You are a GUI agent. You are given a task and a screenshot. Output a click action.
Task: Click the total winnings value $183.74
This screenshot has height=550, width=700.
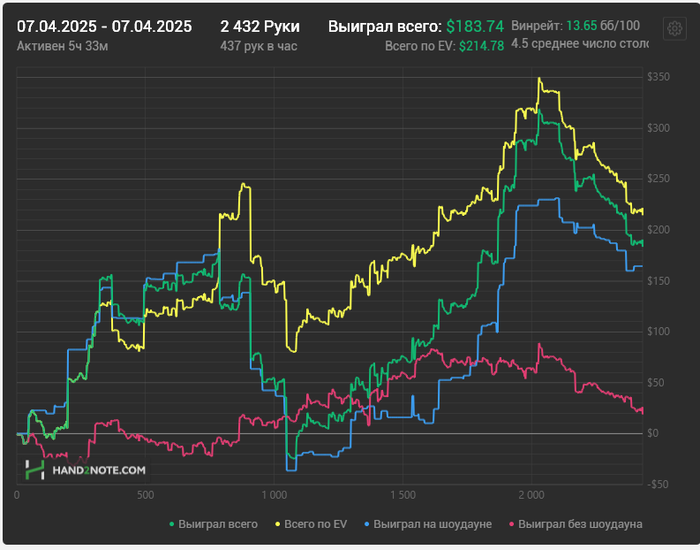pyautogui.click(x=475, y=26)
